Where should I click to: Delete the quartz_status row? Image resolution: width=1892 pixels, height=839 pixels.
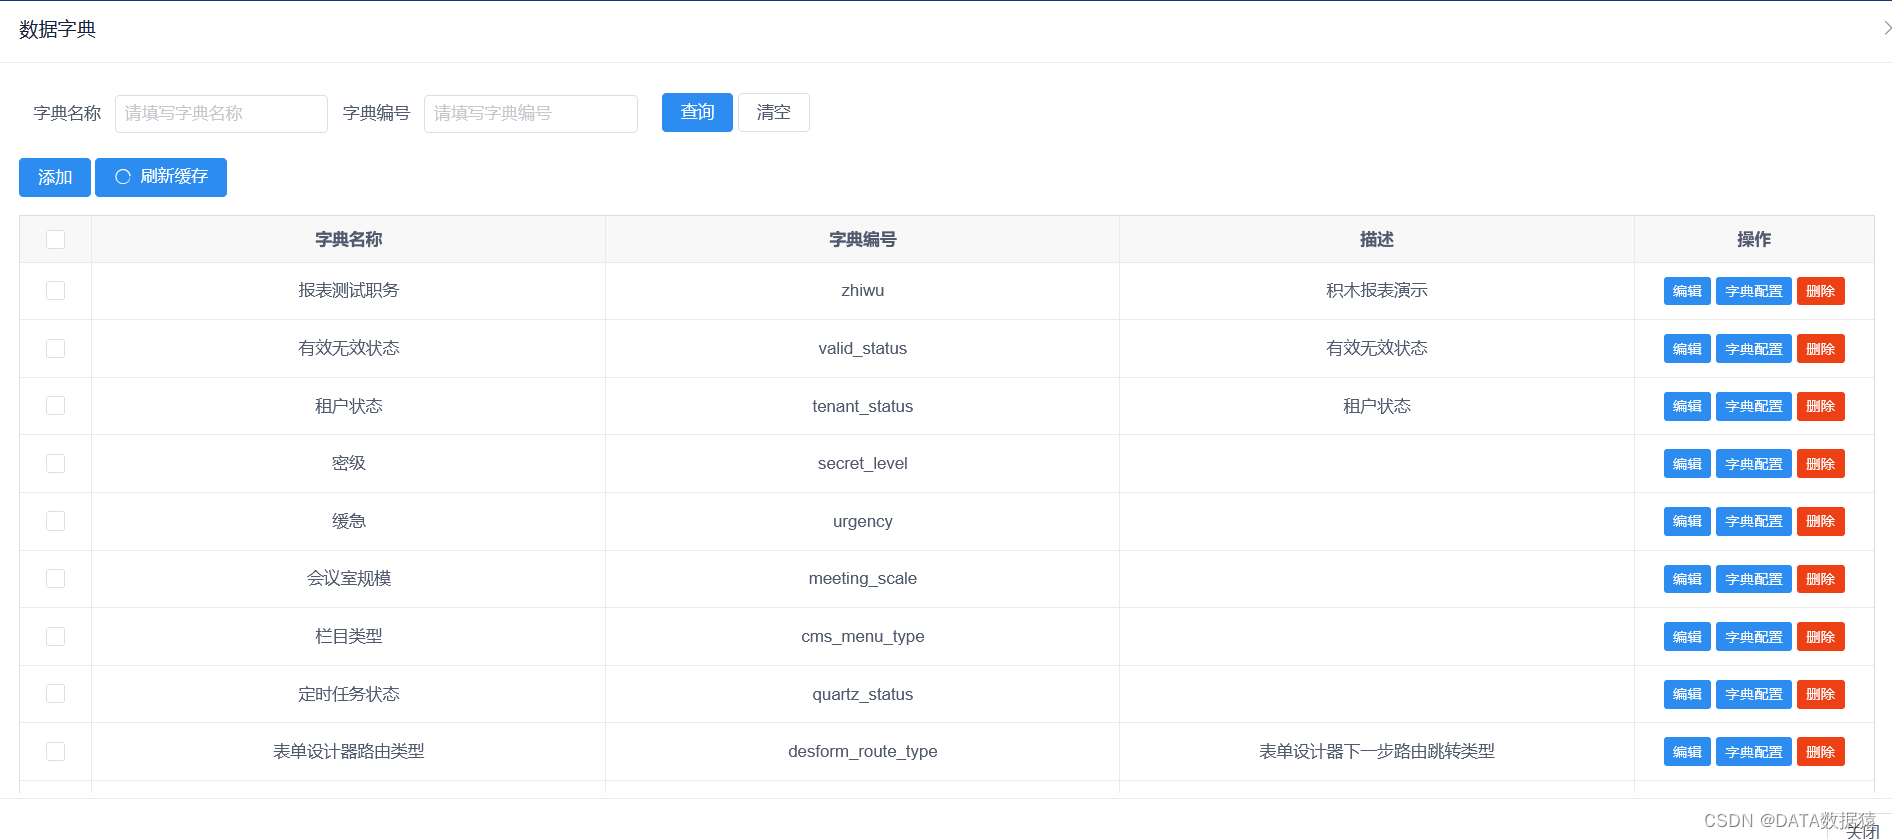click(x=1821, y=694)
